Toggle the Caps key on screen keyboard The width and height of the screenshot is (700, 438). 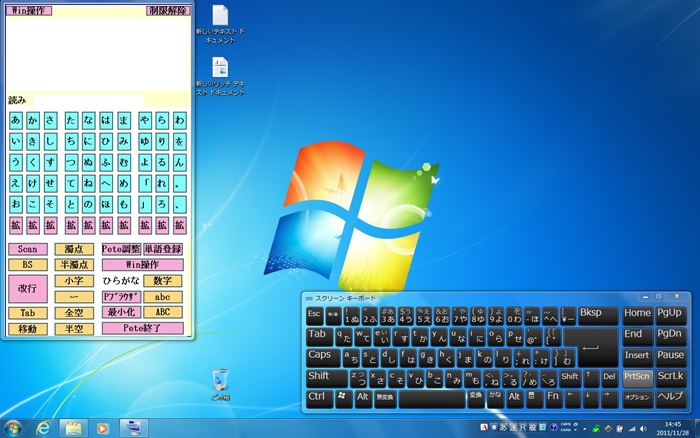[x=325, y=357]
